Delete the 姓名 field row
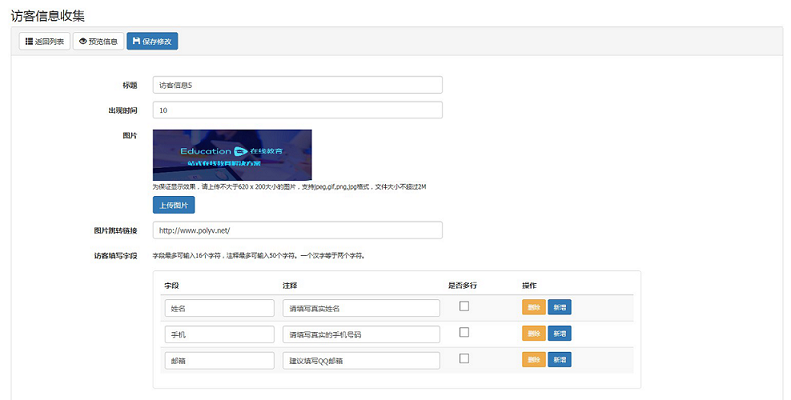Viewport: 791px width, 400px height. pos(533,307)
